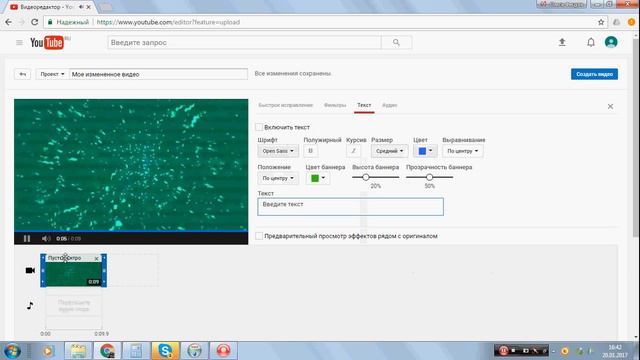Click the Введите текст text field
Viewport: 640px width, 360px height.
(x=350, y=207)
